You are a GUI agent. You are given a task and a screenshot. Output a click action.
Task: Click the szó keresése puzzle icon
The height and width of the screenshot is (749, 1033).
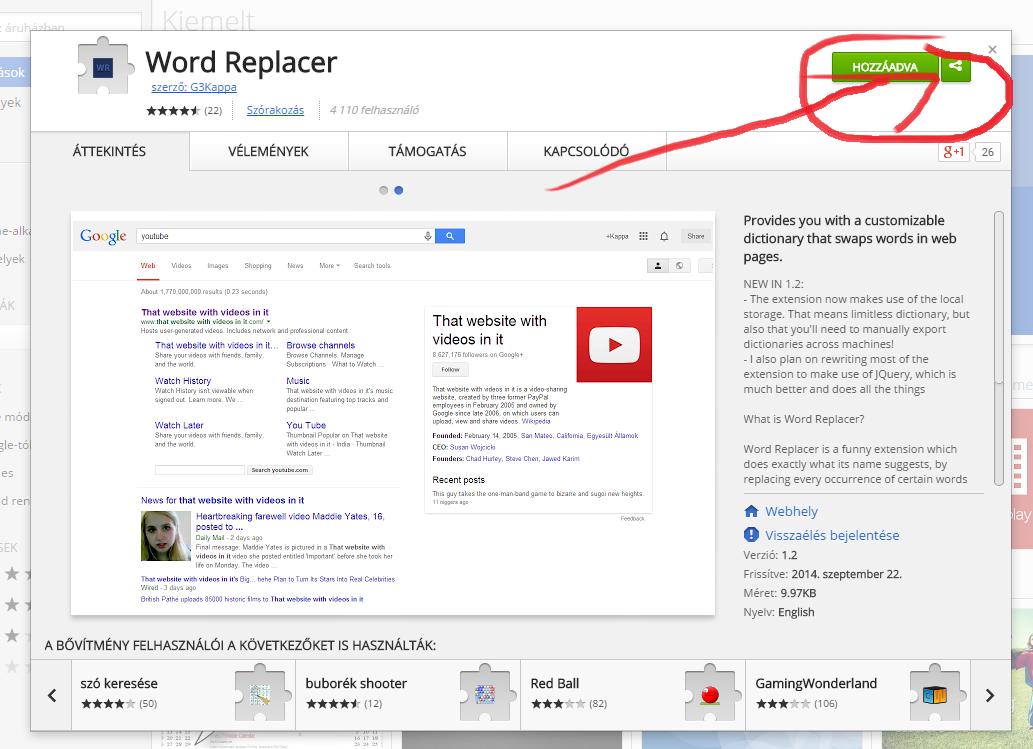[x=262, y=693]
